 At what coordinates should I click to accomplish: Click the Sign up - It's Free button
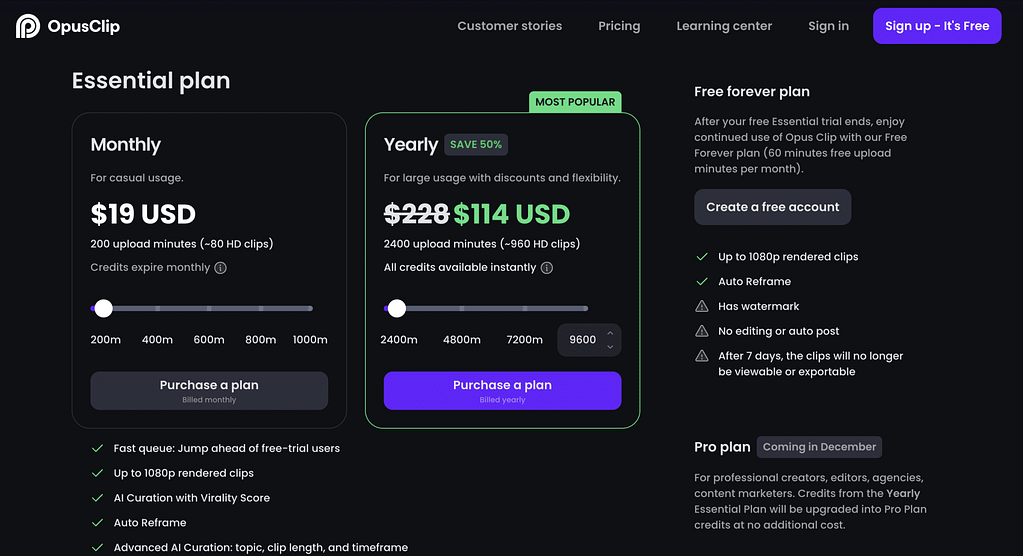tap(937, 26)
